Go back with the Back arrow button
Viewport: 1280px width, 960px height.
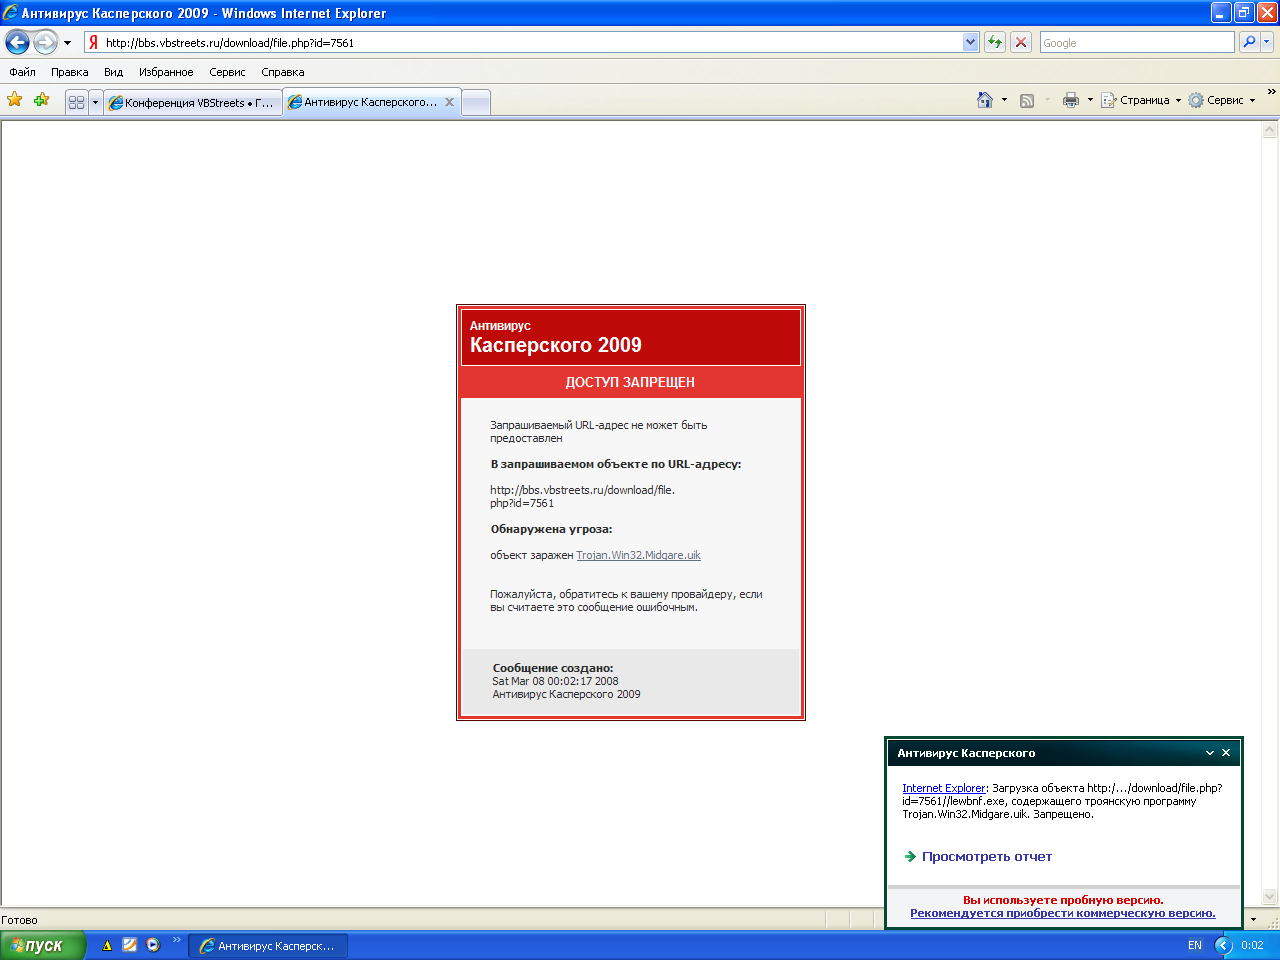(17, 42)
